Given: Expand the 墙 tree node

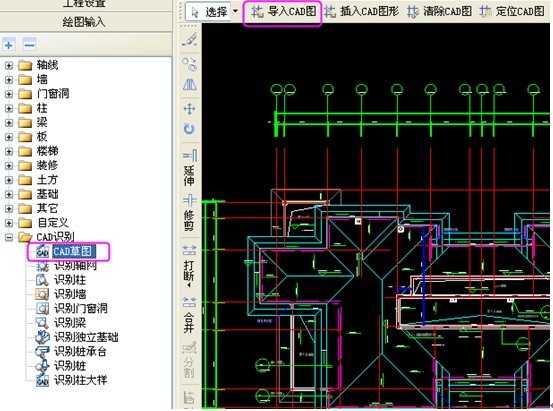Looking at the screenshot, I should [9, 80].
